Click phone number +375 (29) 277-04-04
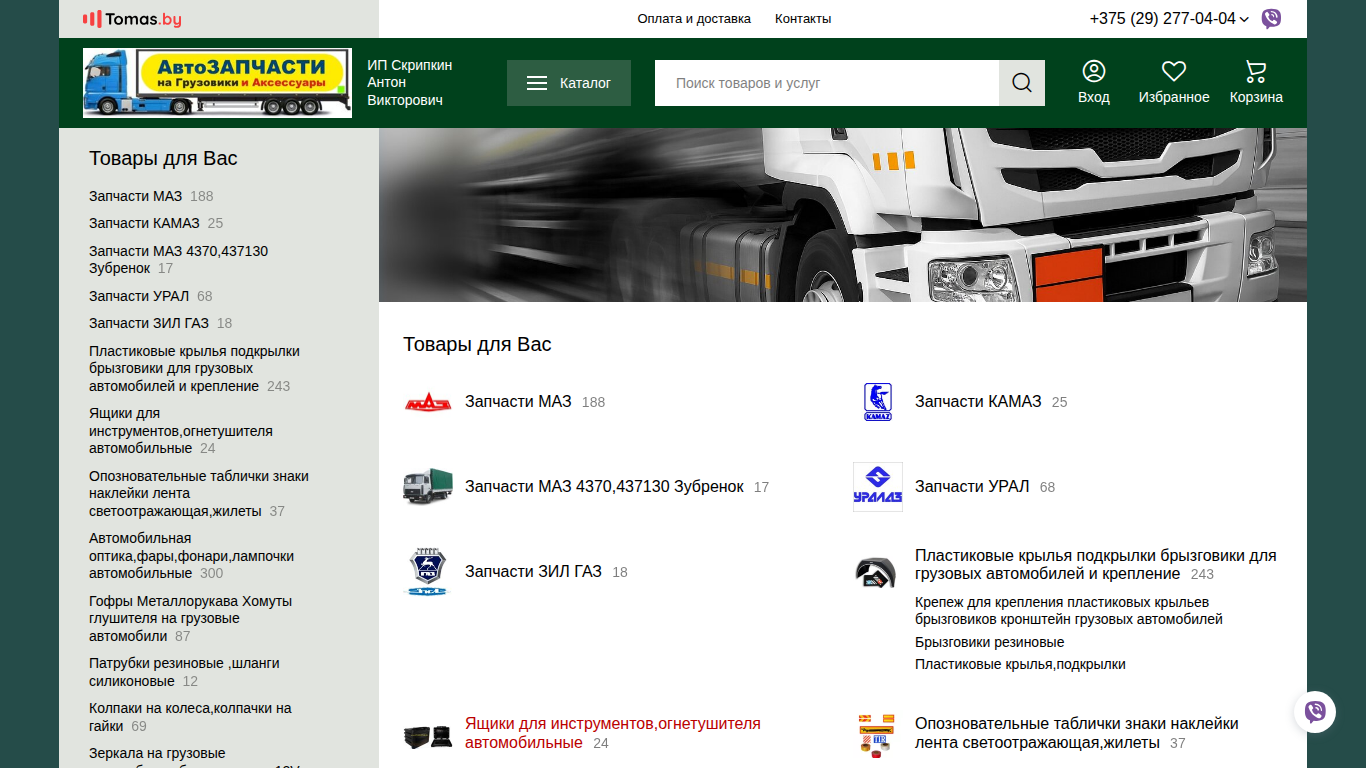 point(1162,19)
